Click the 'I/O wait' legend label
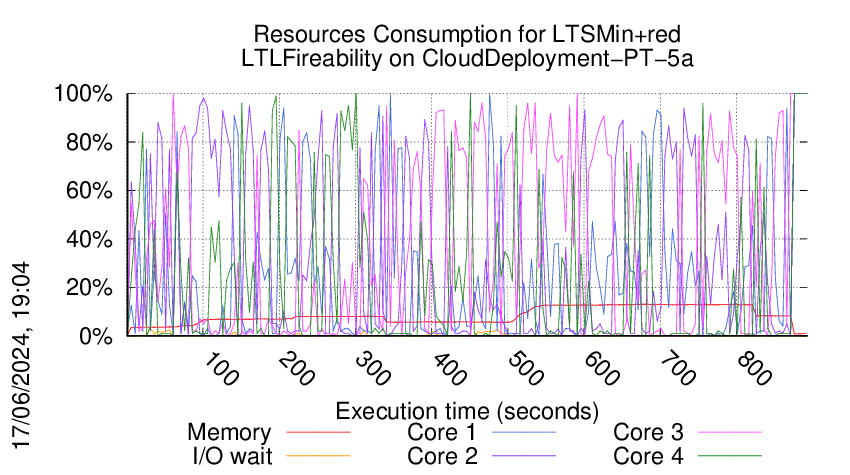The width and height of the screenshot is (850, 475). [232, 456]
